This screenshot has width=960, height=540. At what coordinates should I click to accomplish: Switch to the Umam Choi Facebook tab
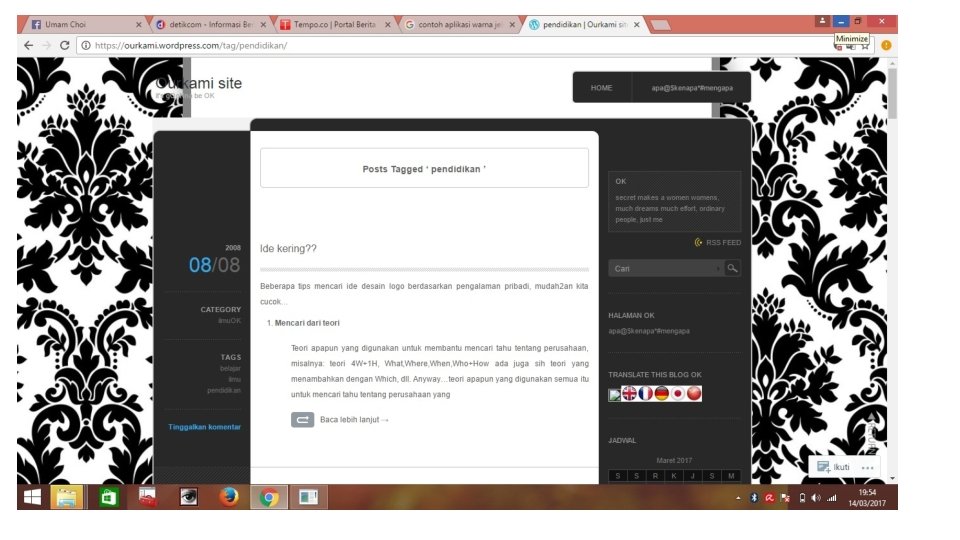pyautogui.click(x=85, y=24)
